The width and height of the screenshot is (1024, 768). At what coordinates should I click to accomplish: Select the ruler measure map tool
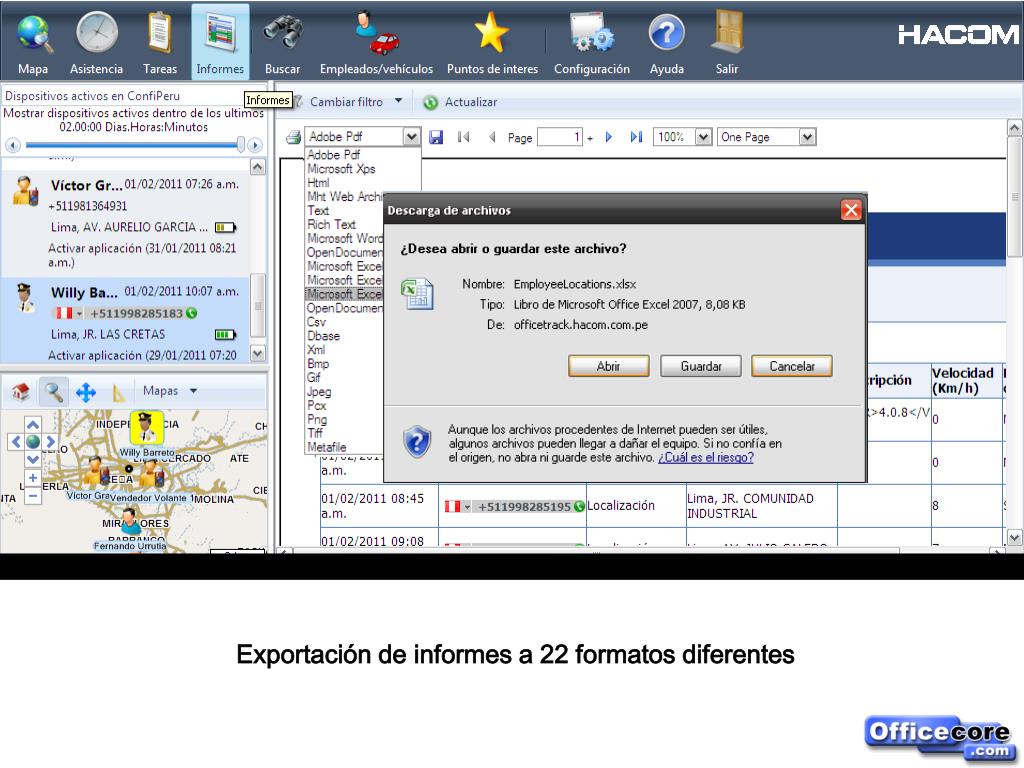point(118,392)
